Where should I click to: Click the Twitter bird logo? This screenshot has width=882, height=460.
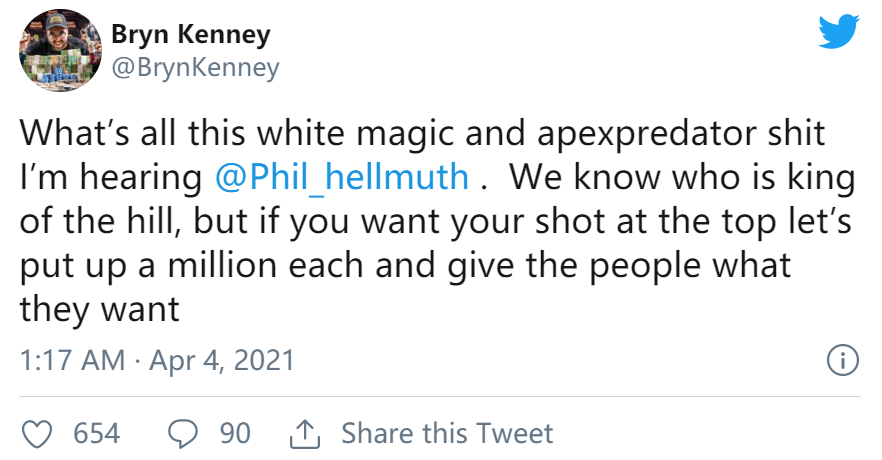839,32
